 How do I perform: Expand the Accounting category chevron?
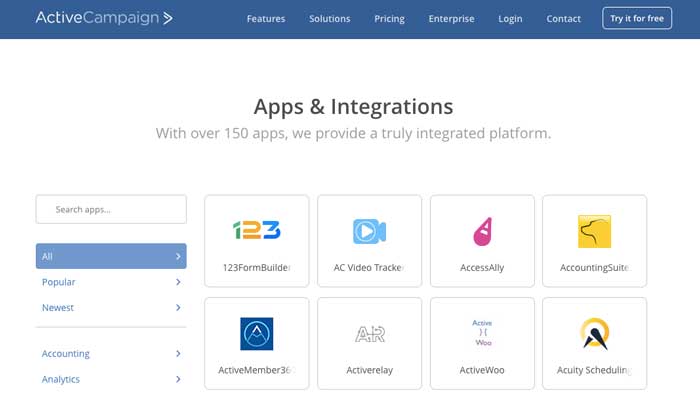click(178, 354)
